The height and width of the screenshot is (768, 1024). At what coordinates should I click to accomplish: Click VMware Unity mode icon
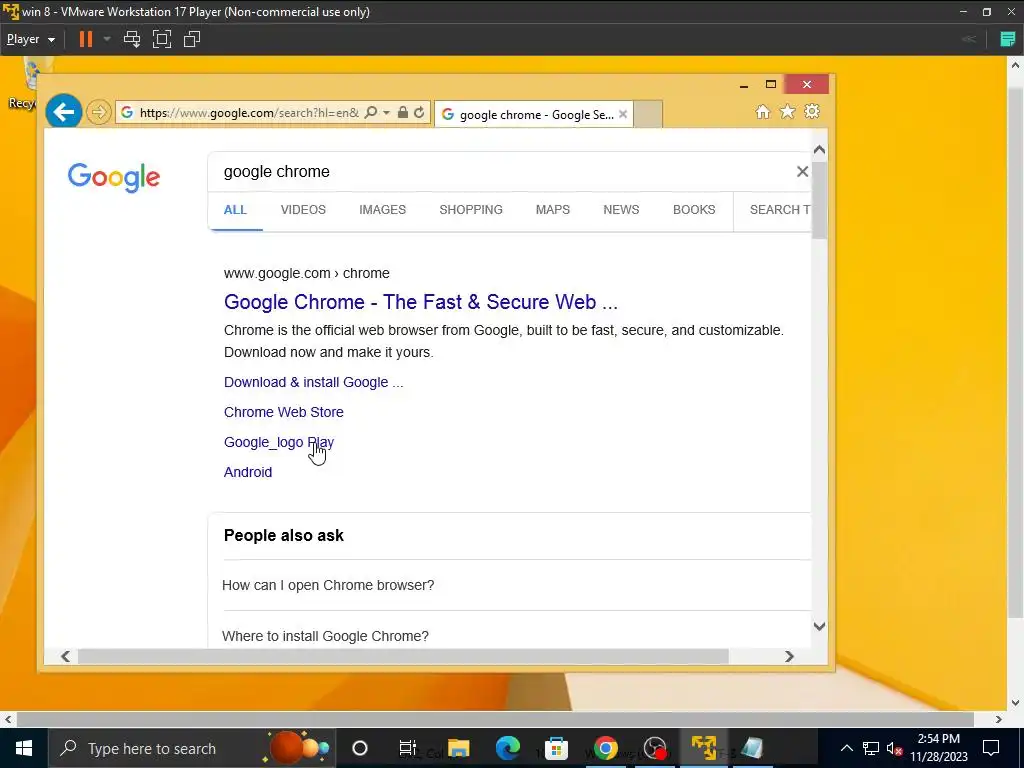(191, 39)
